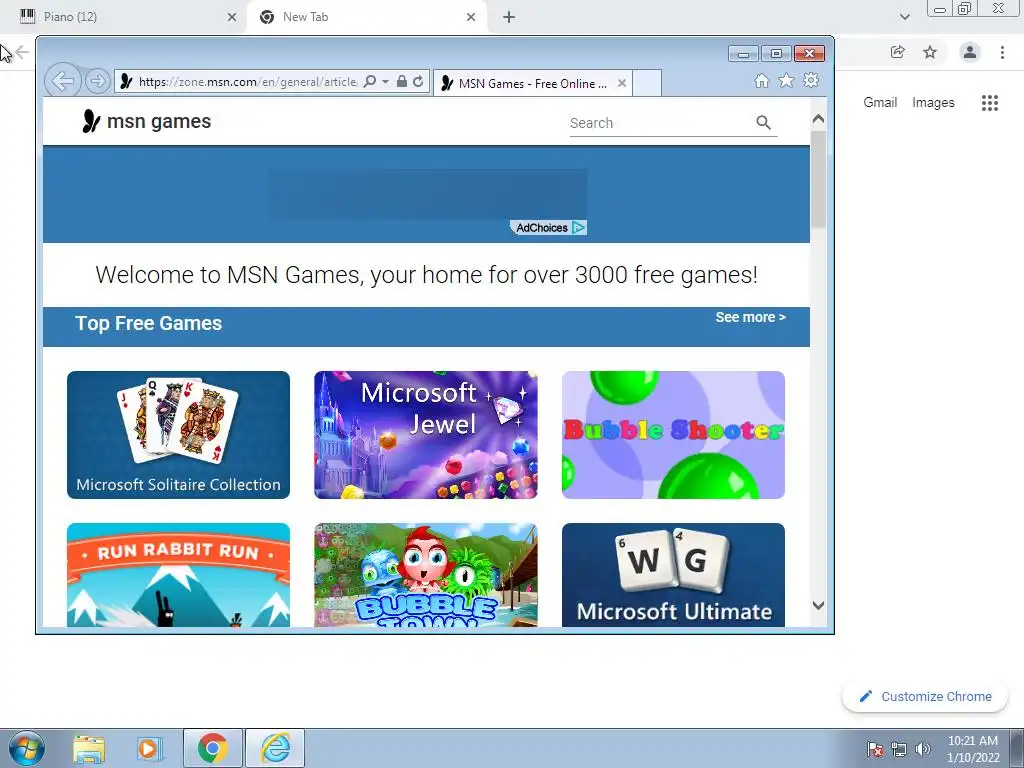Click the Internet Explorer back arrow button
The width and height of the screenshot is (1024, 768).
tap(63, 82)
